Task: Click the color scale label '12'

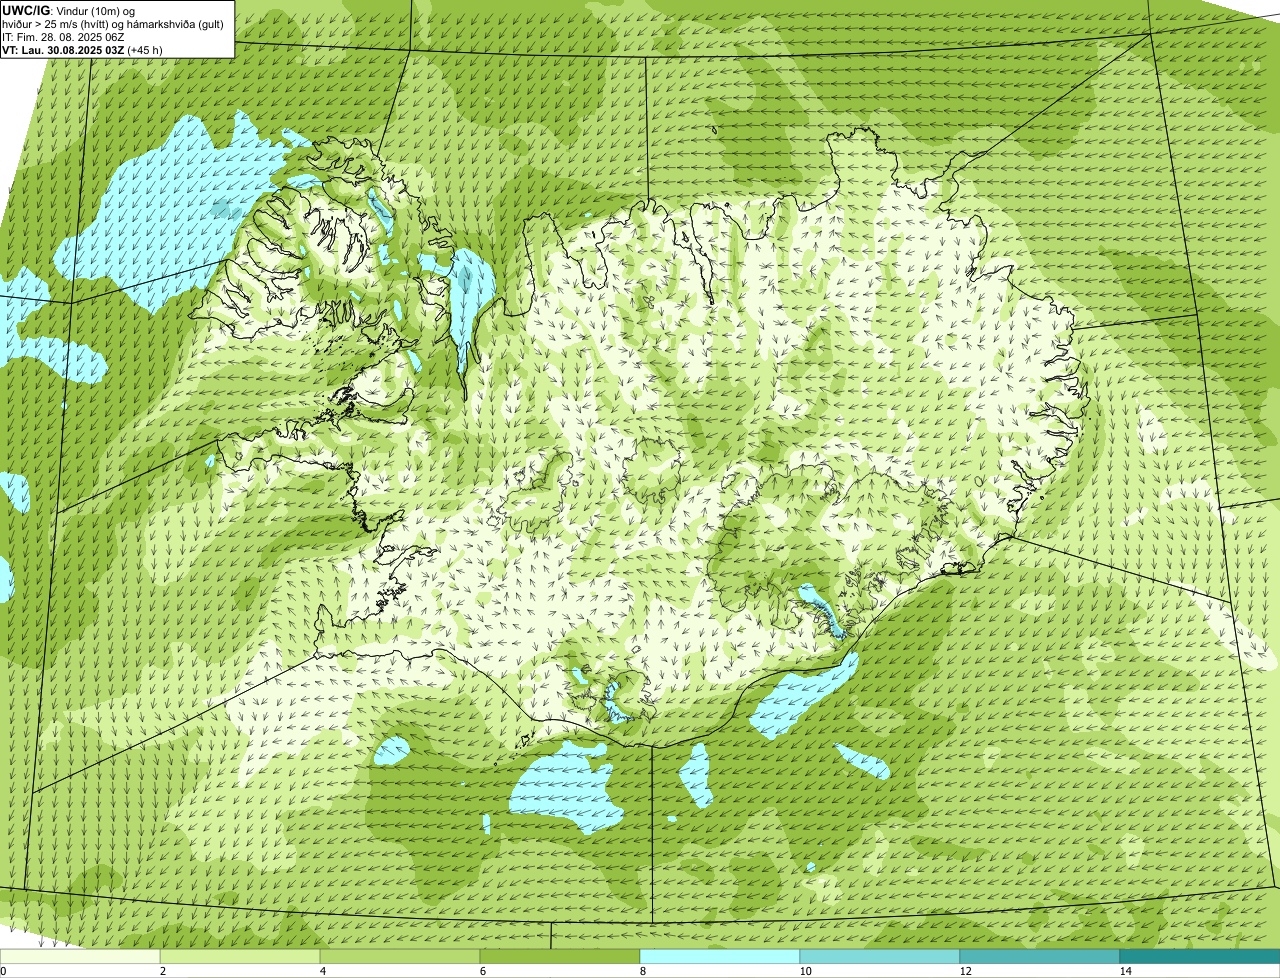Action: coord(965,971)
